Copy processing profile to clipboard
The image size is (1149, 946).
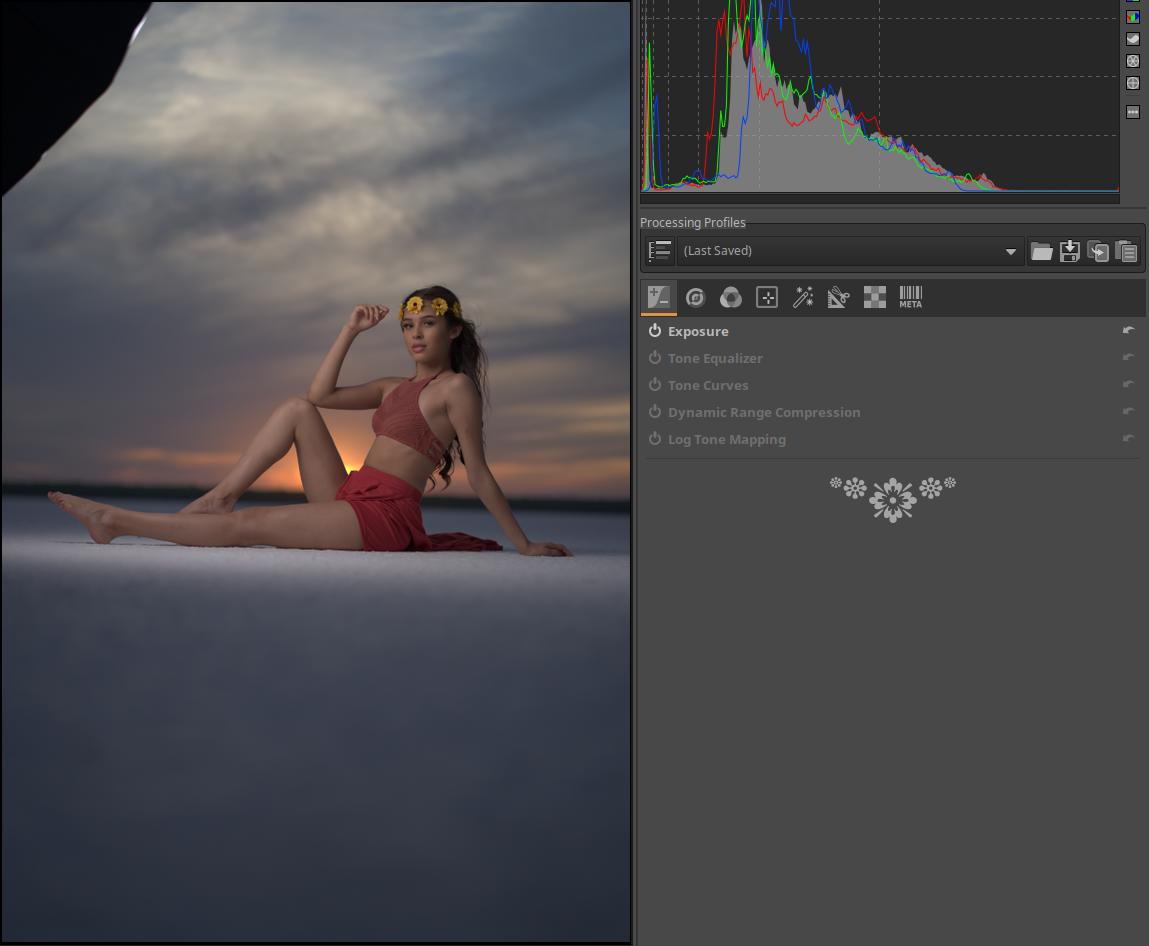pos(1098,251)
